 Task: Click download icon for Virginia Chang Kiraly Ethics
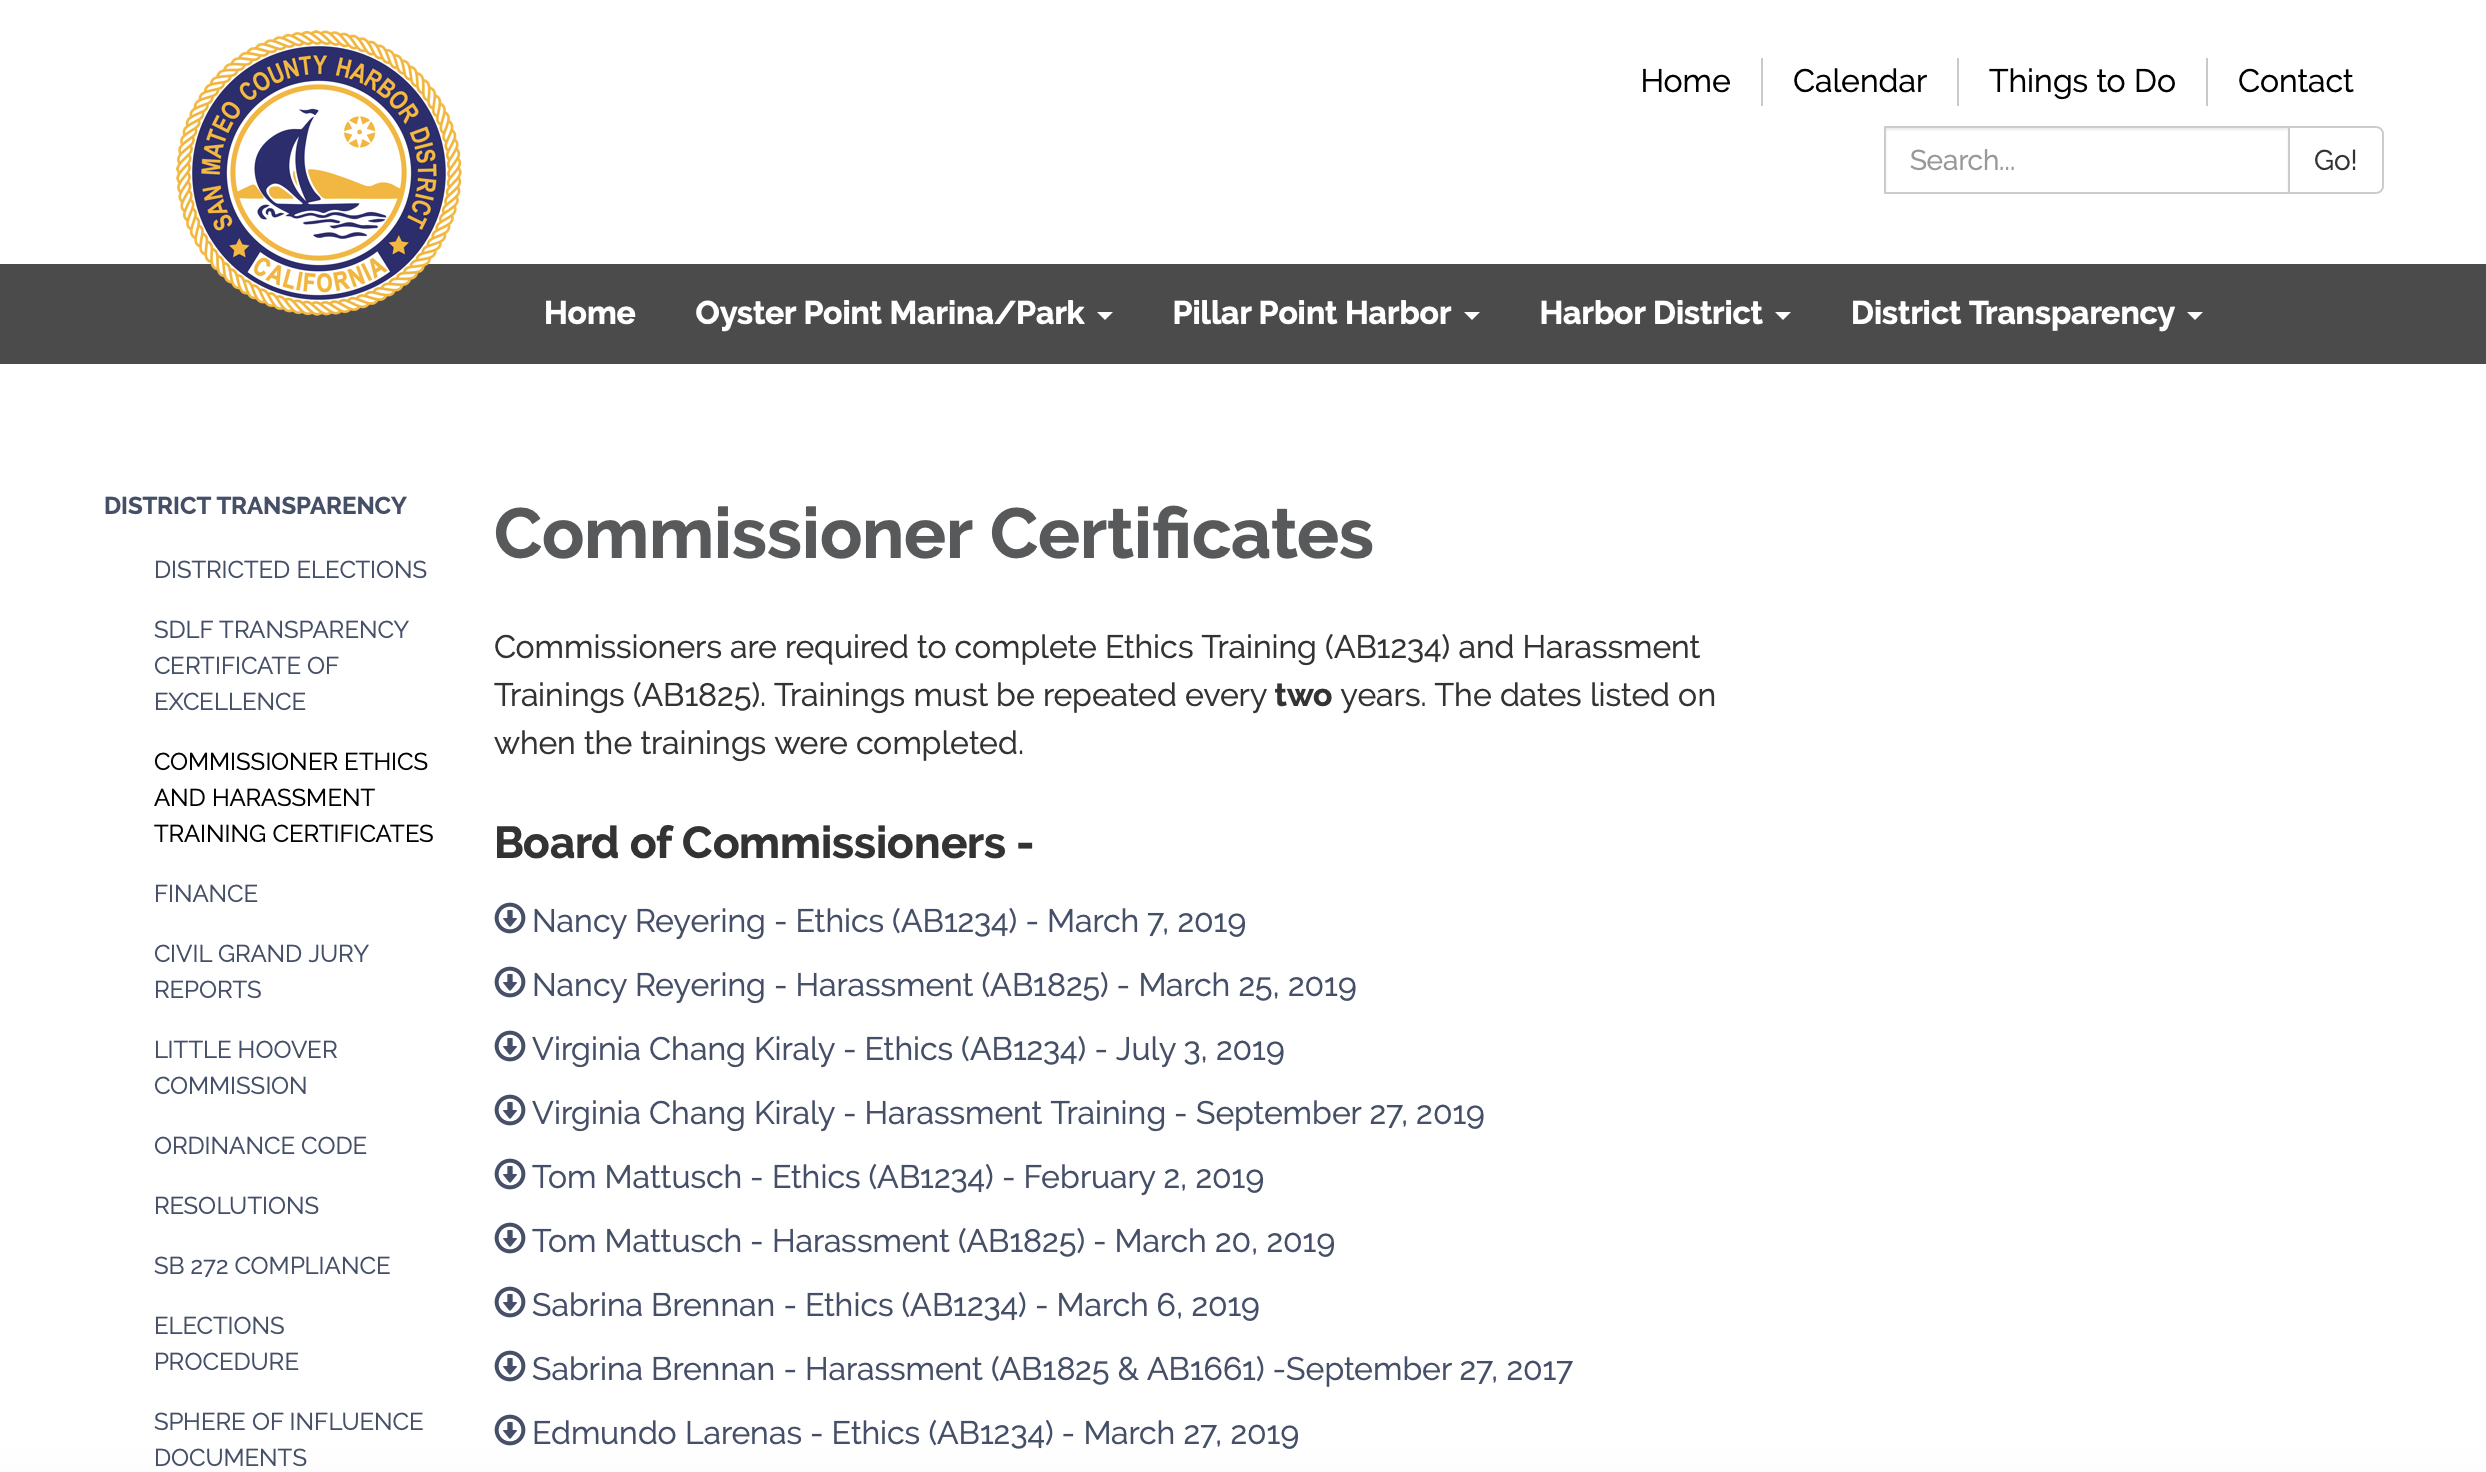510,1046
